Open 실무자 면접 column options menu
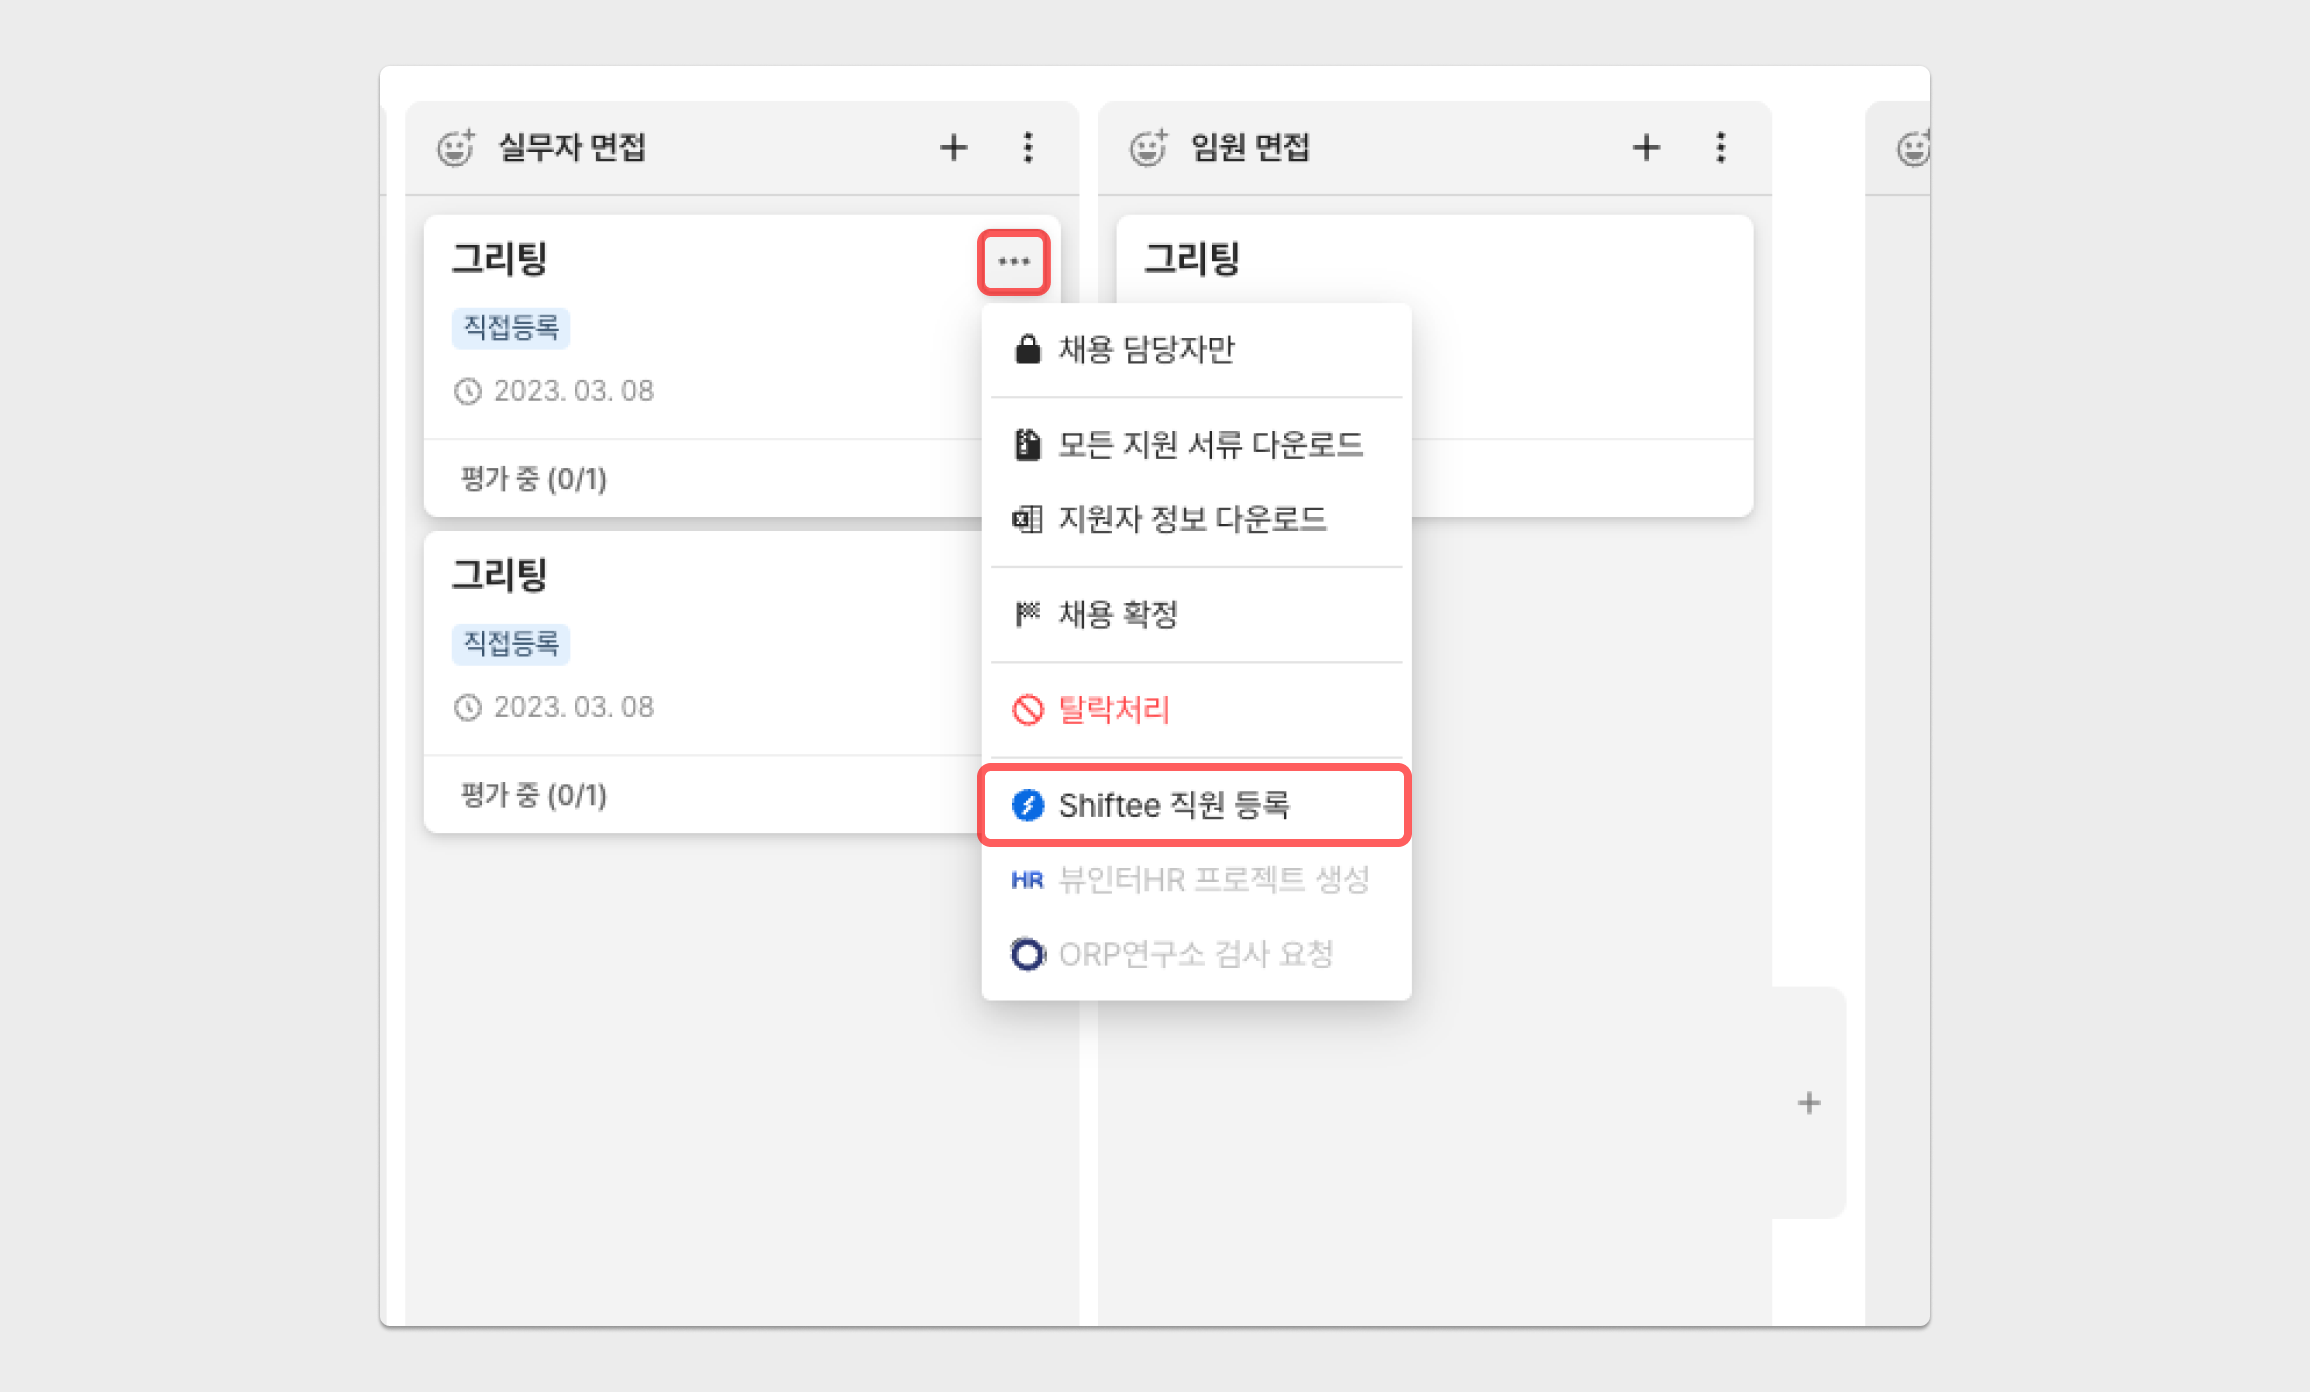This screenshot has height=1392, width=2310. [1028, 148]
